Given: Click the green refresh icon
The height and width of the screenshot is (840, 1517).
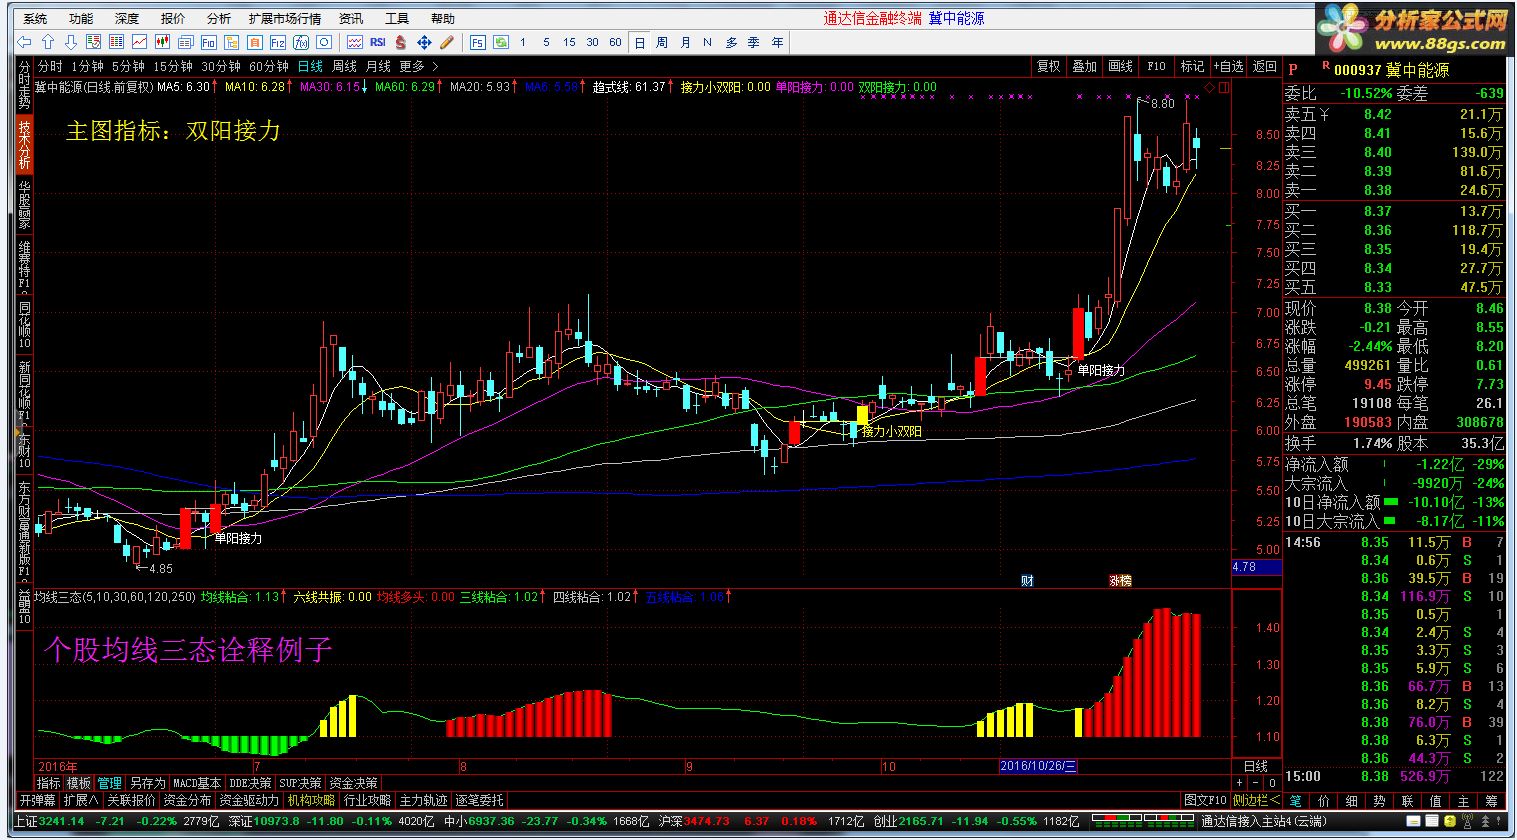Looking at the screenshot, I should click(x=500, y=42).
